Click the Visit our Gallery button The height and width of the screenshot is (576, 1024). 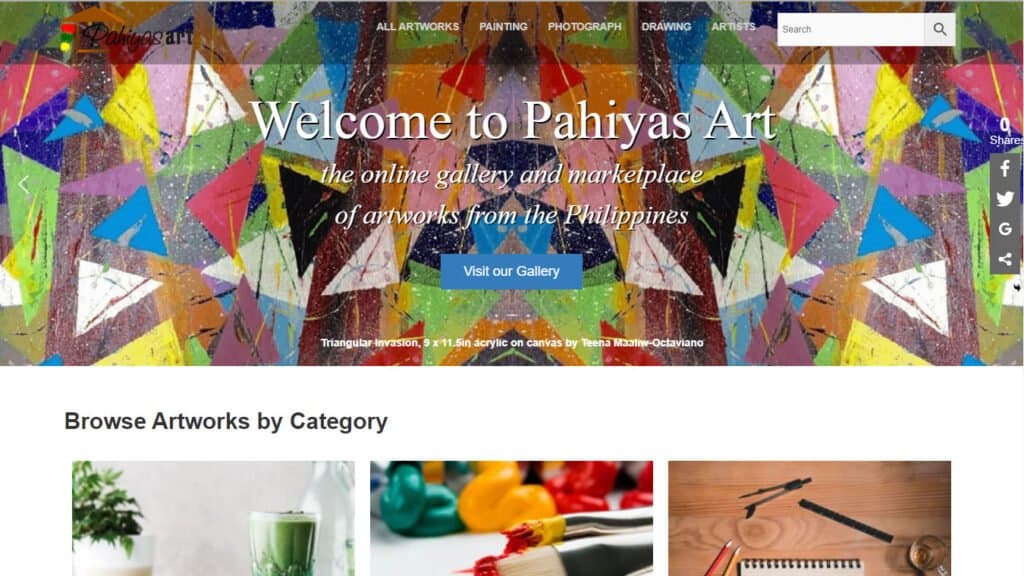pos(511,271)
